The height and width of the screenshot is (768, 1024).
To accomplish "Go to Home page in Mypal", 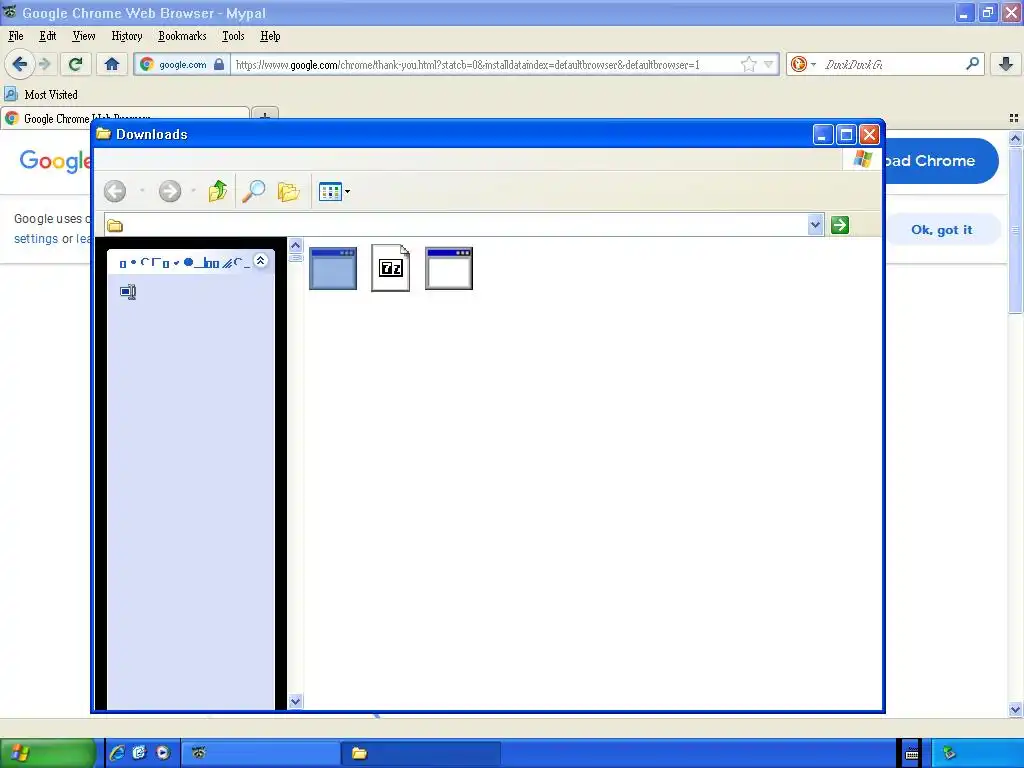I will (112, 64).
